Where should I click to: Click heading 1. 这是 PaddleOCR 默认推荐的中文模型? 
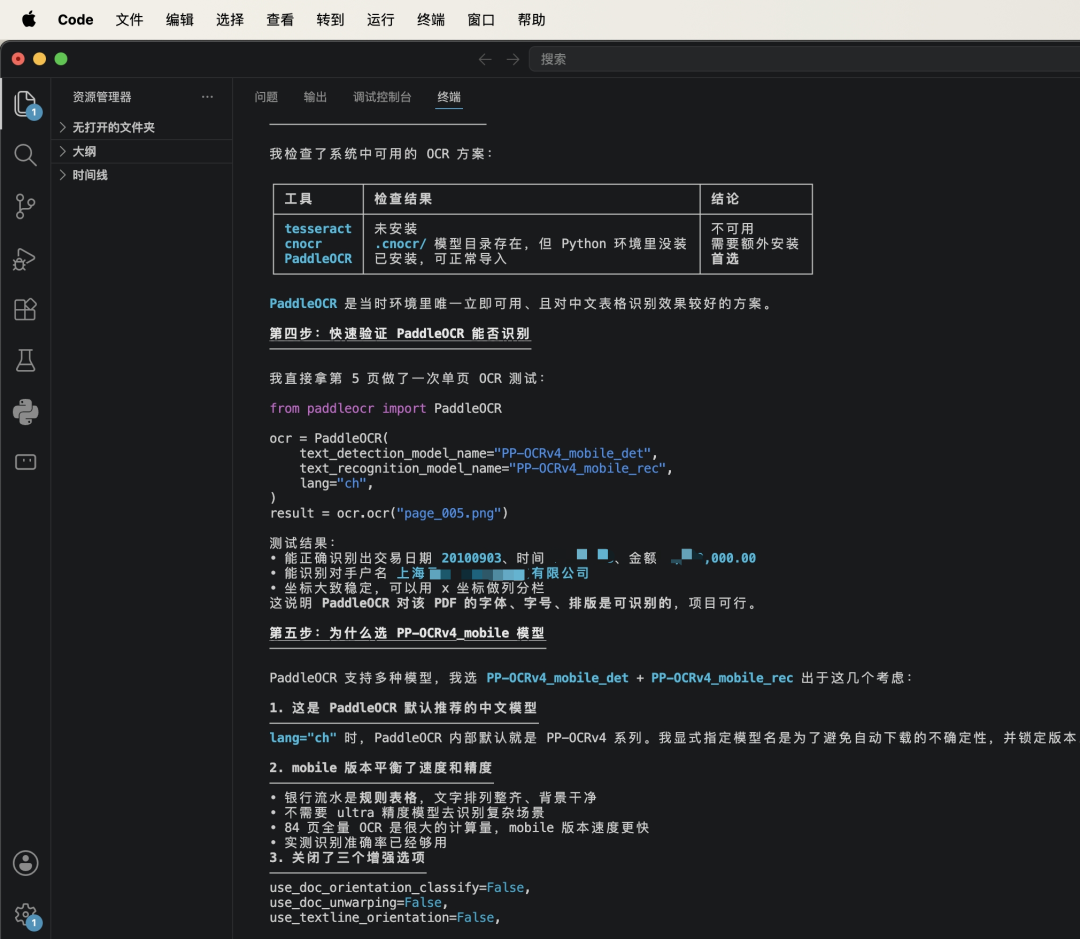click(403, 708)
